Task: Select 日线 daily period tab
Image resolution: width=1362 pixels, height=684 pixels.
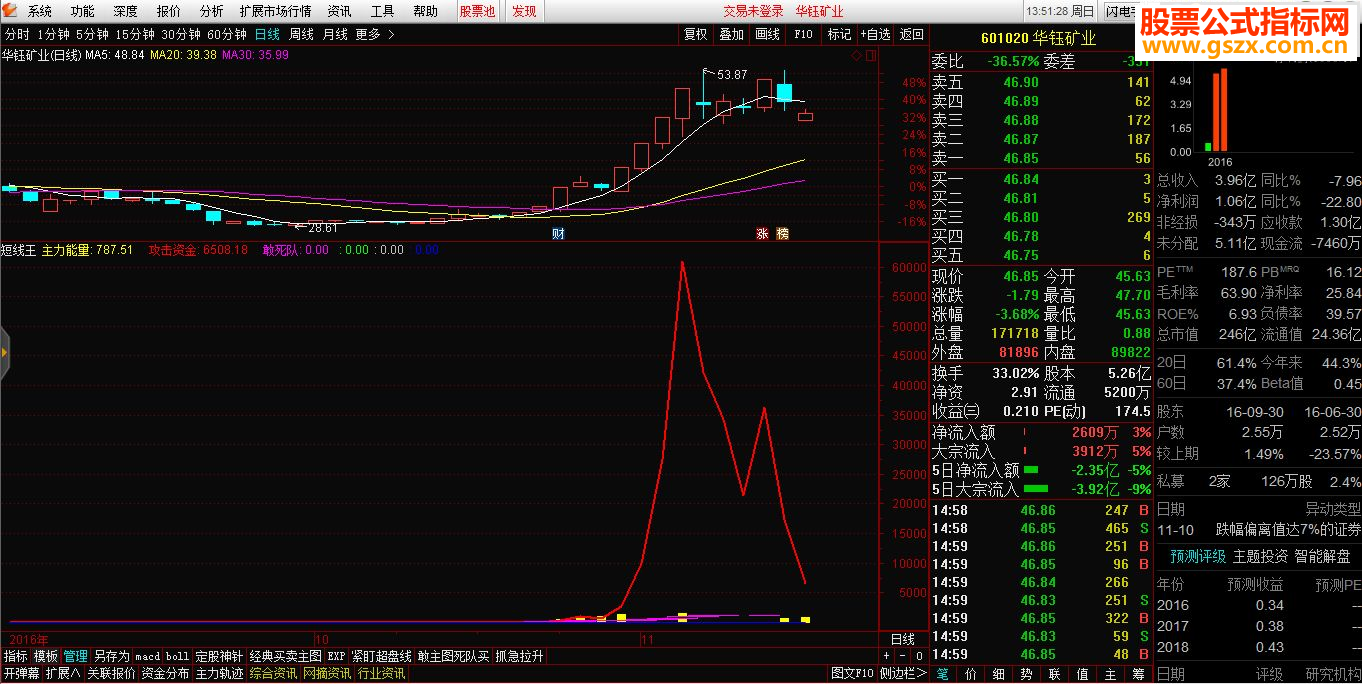Action: [267, 34]
